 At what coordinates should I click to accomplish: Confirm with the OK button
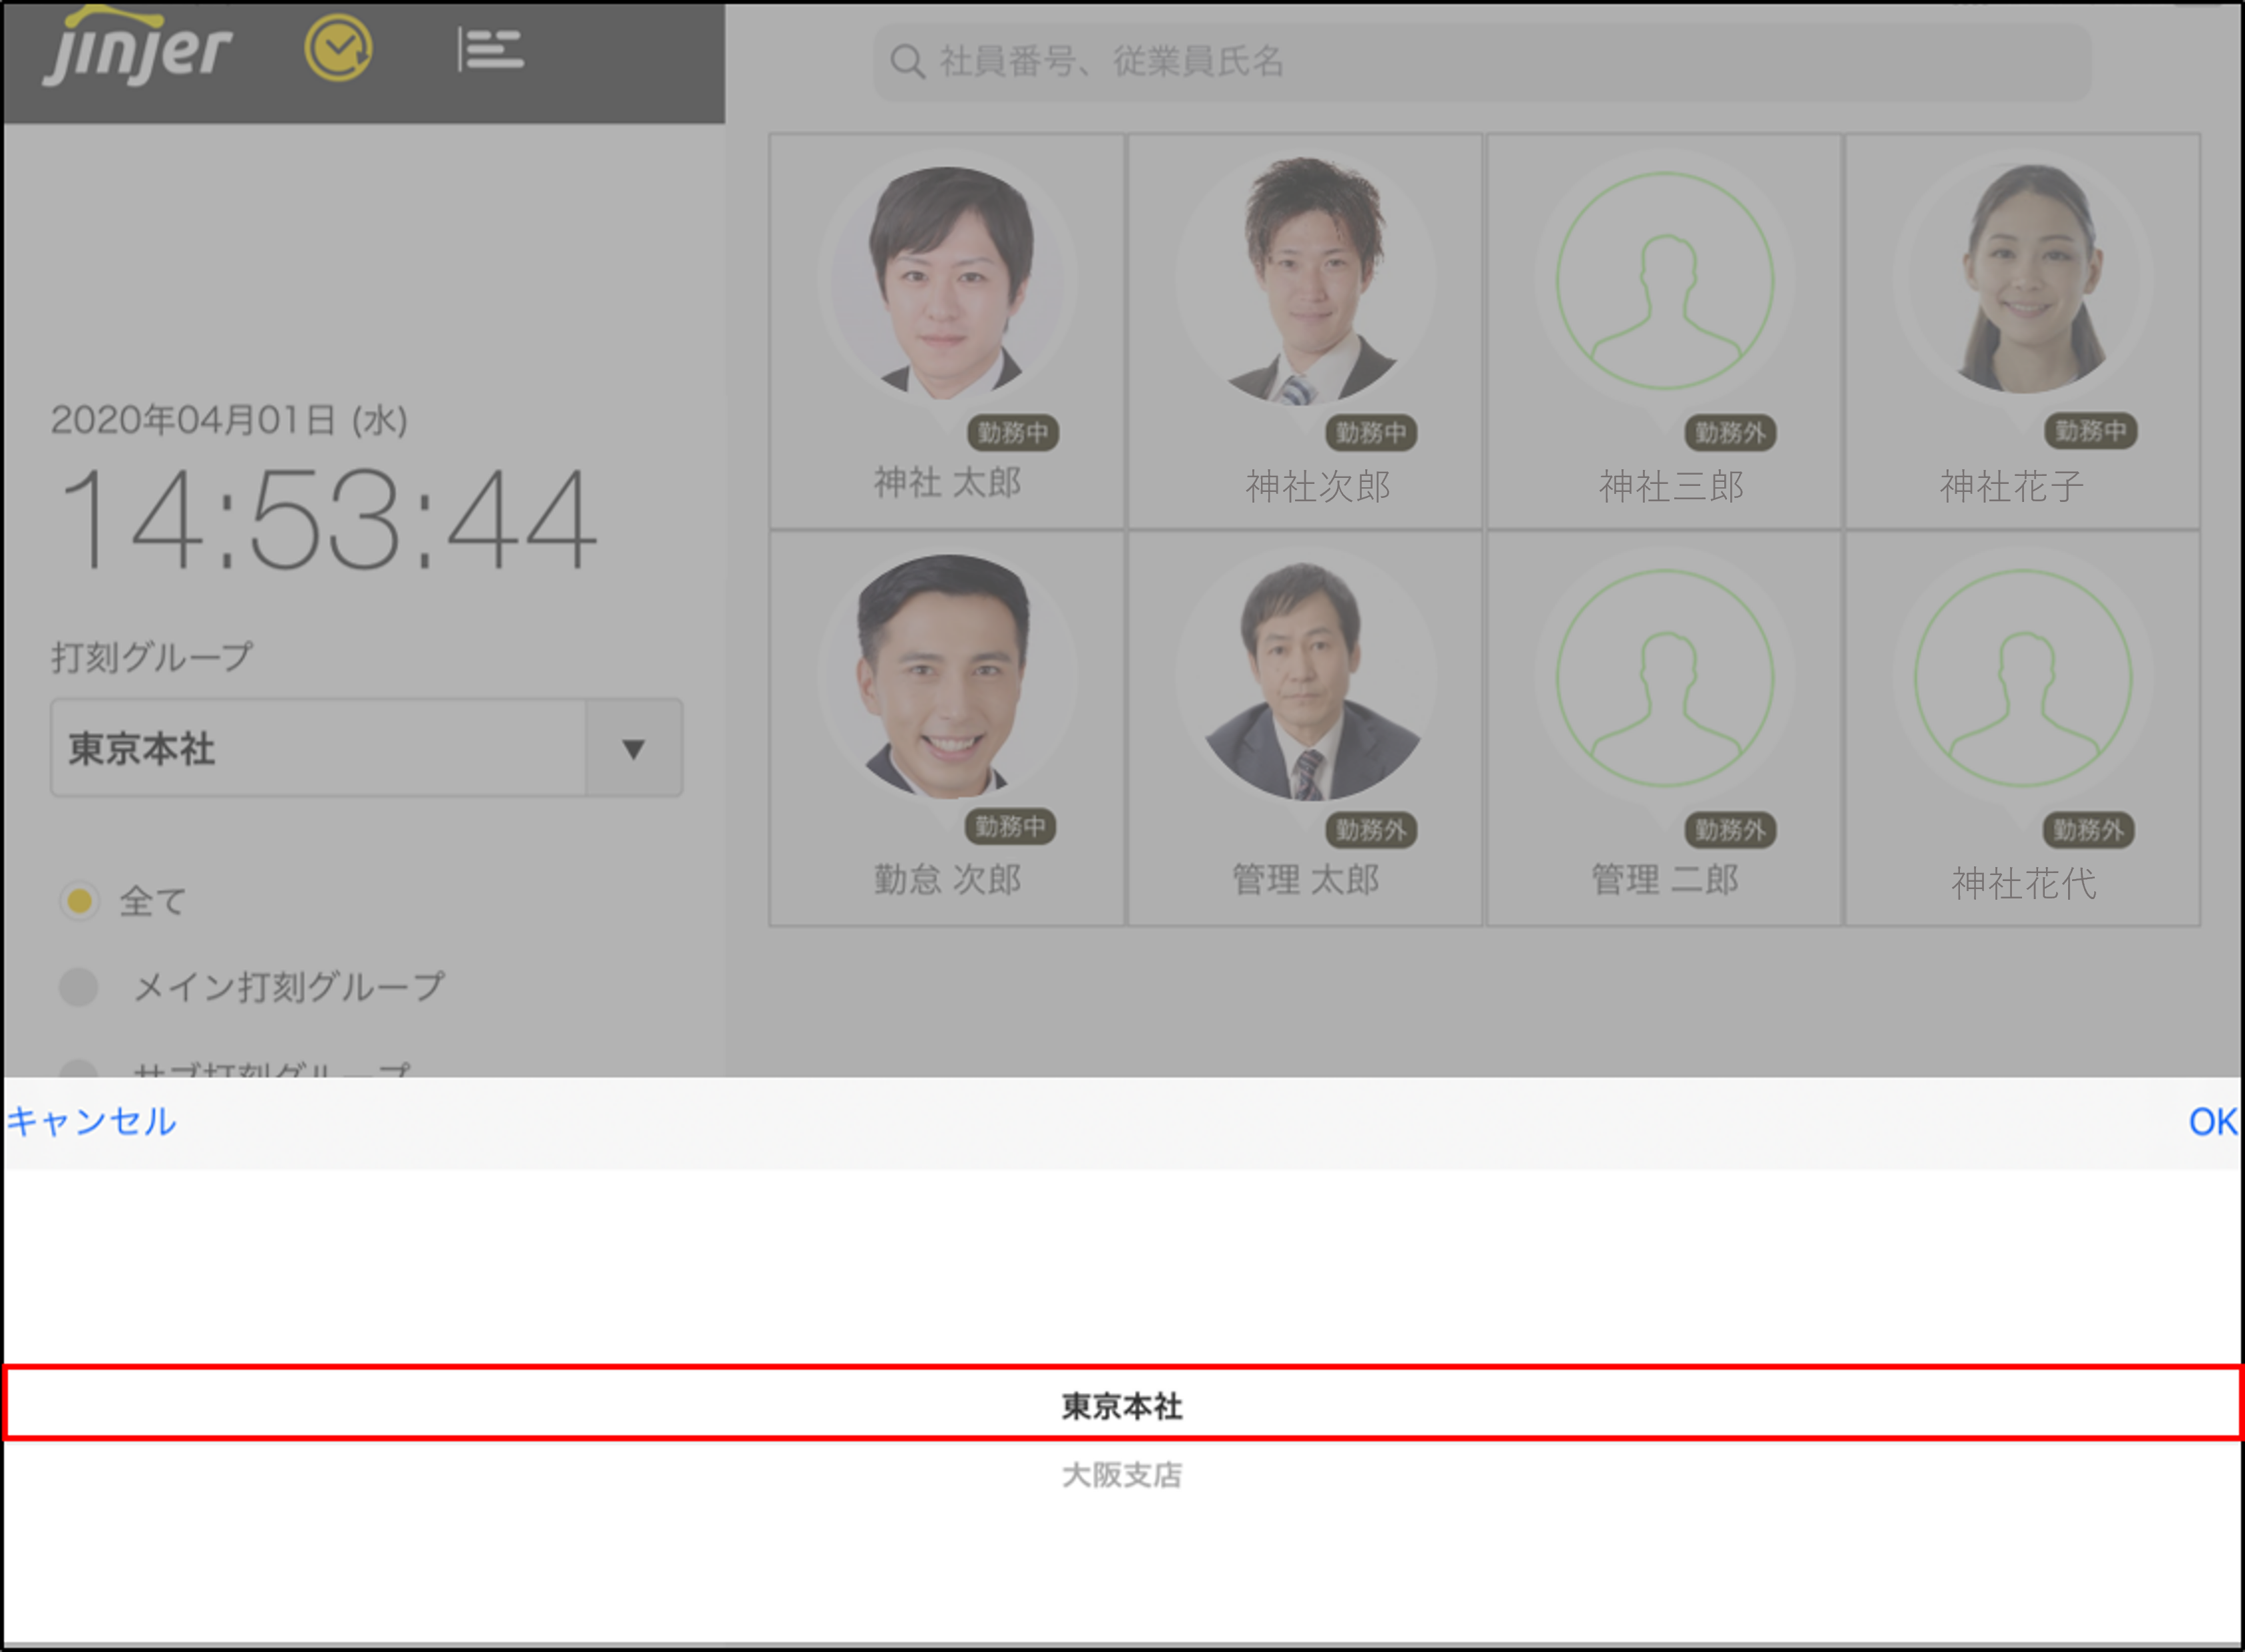coord(2211,1121)
